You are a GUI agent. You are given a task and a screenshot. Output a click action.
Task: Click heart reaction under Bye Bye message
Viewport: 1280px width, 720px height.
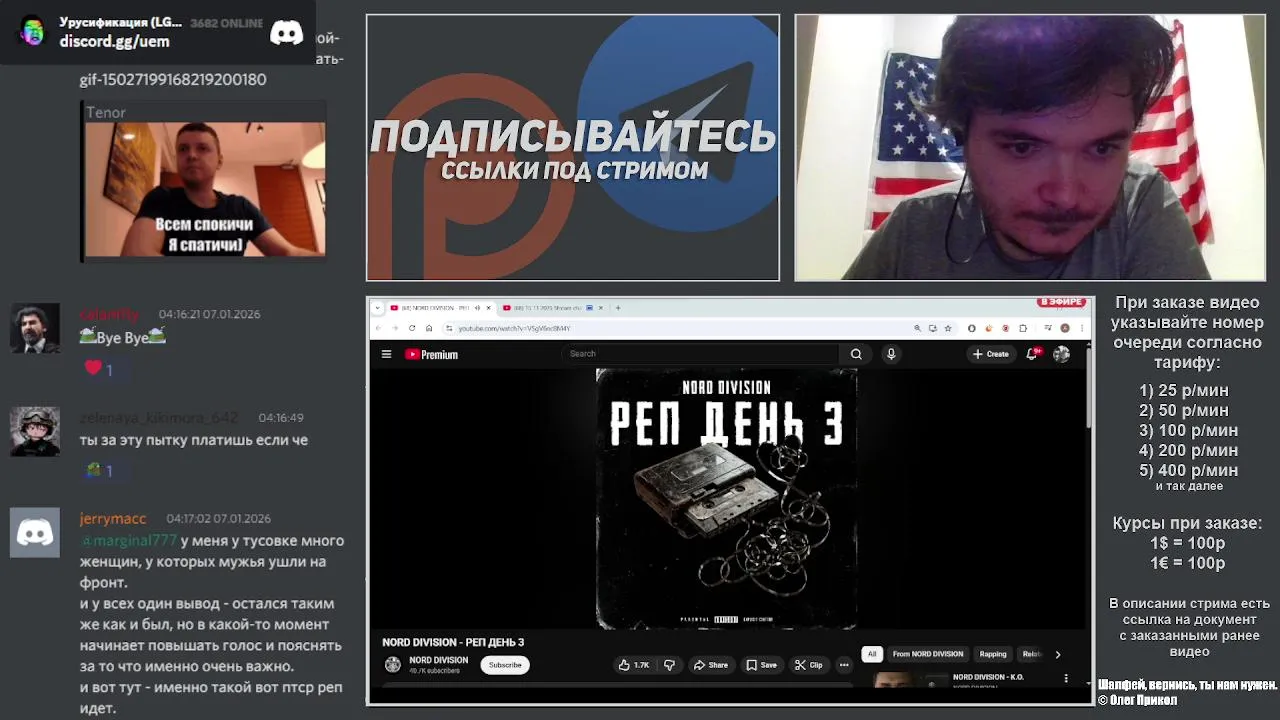click(x=100, y=369)
